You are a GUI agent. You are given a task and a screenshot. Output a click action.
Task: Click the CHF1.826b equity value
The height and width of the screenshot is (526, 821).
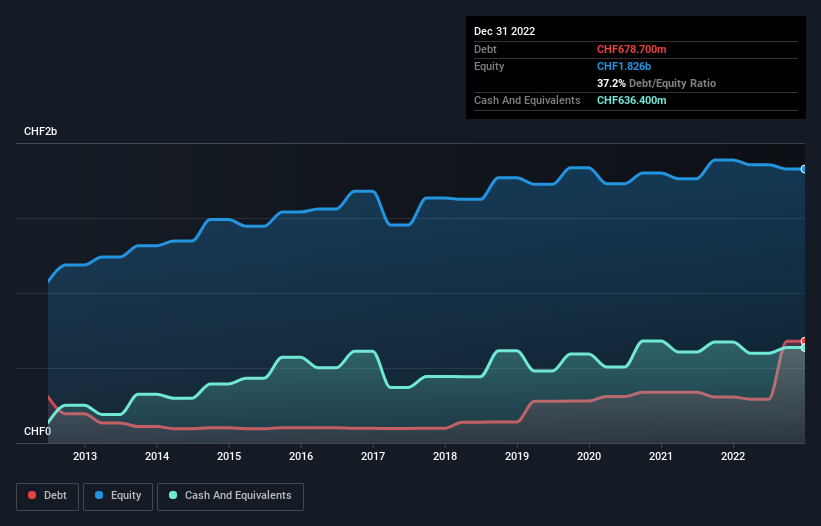point(622,66)
